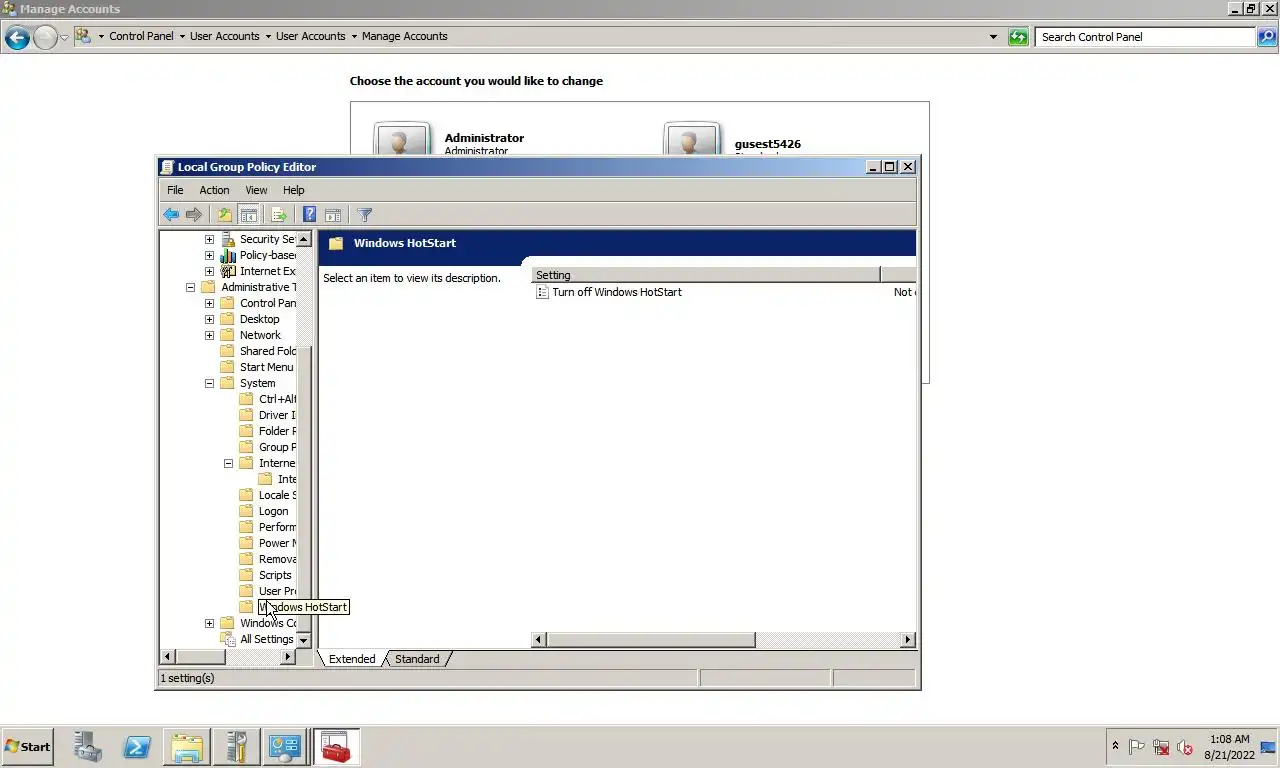Select the Administrator account picture
This screenshot has height=768, width=1280.
point(402,139)
